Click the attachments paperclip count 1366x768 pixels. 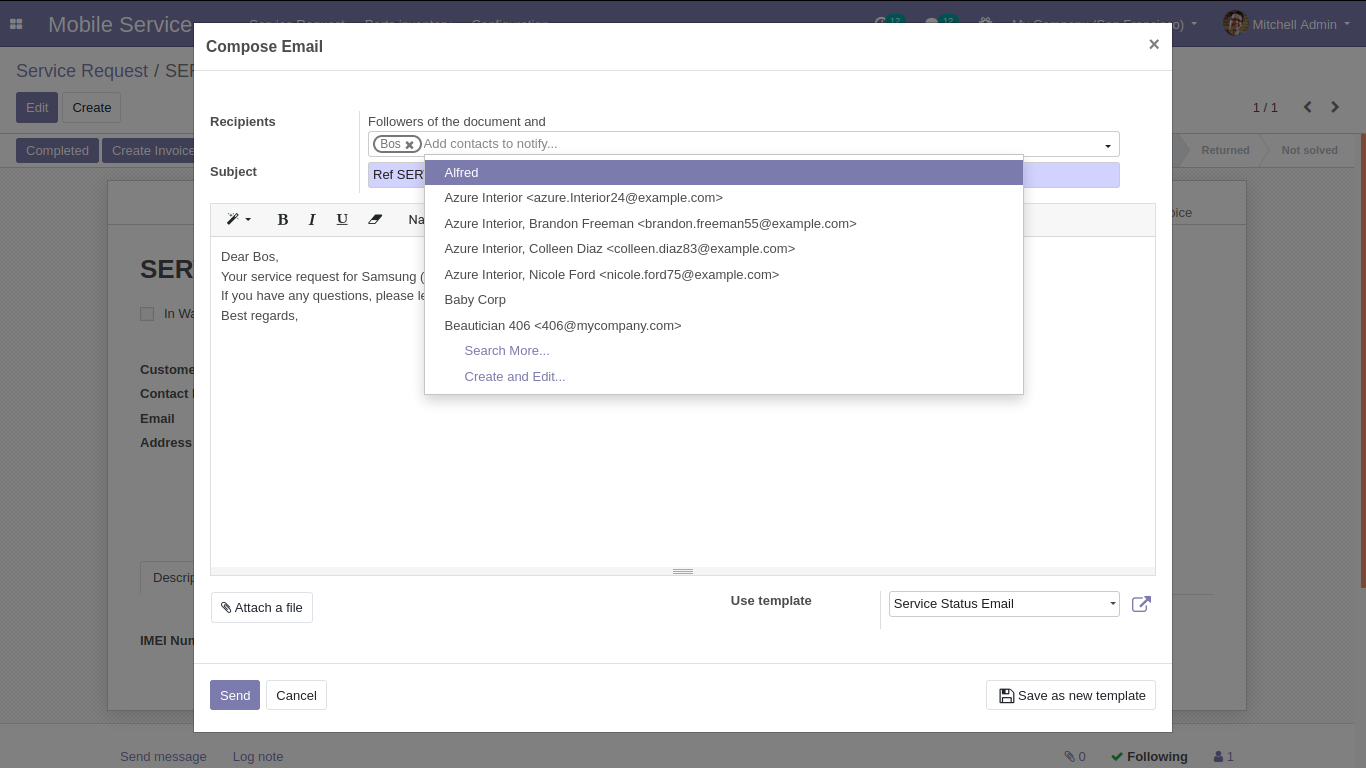tap(1075, 757)
